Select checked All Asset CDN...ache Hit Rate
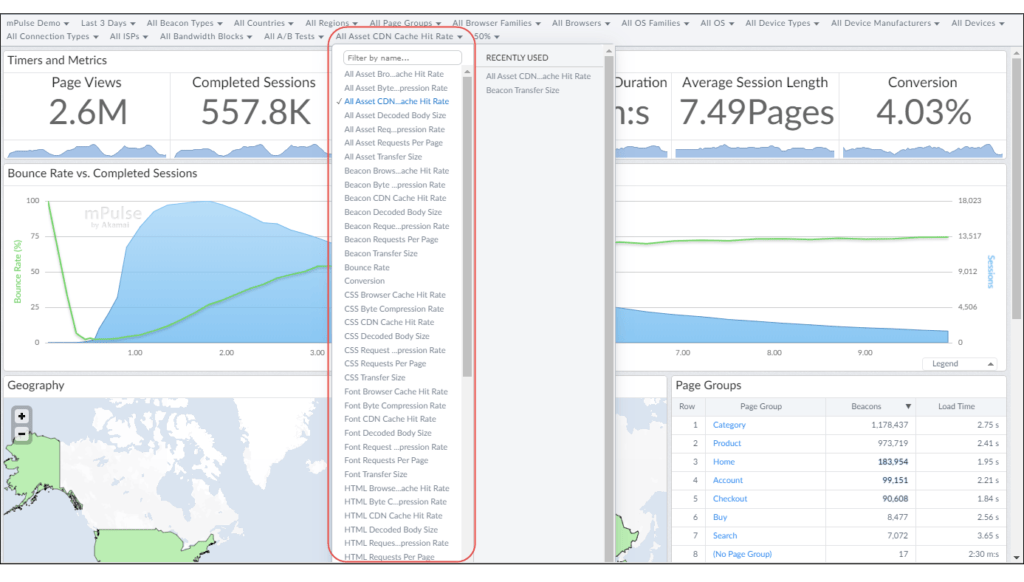Viewport: 1024px width, 582px height. pos(396,102)
